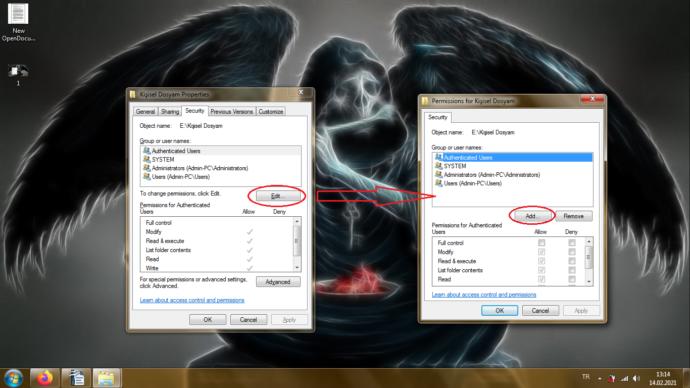Select SYSTEM in Properties window list
The image size is (690, 388).
[x=221, y=159]
